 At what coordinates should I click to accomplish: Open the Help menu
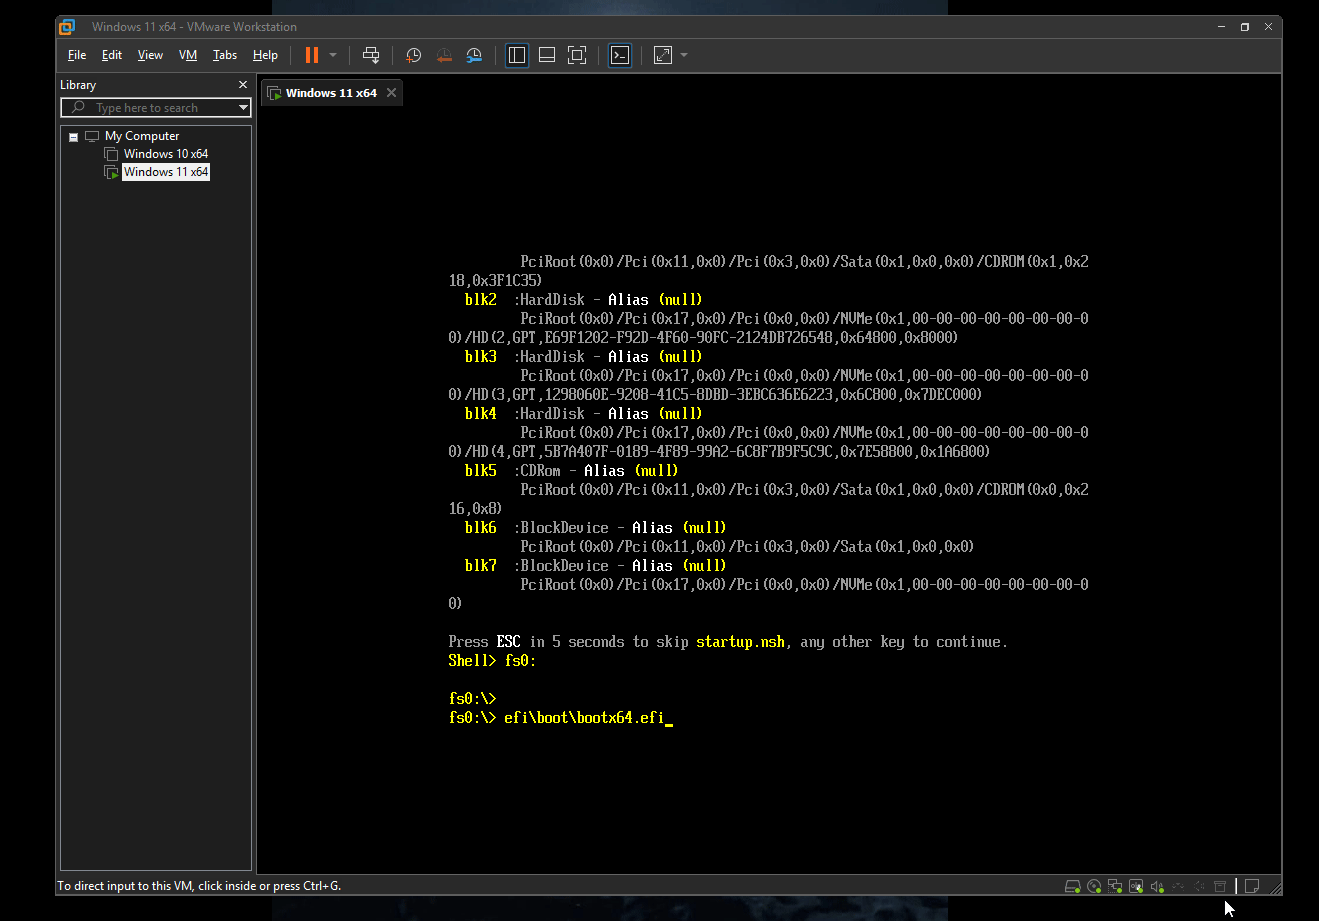tap(265, 55)
